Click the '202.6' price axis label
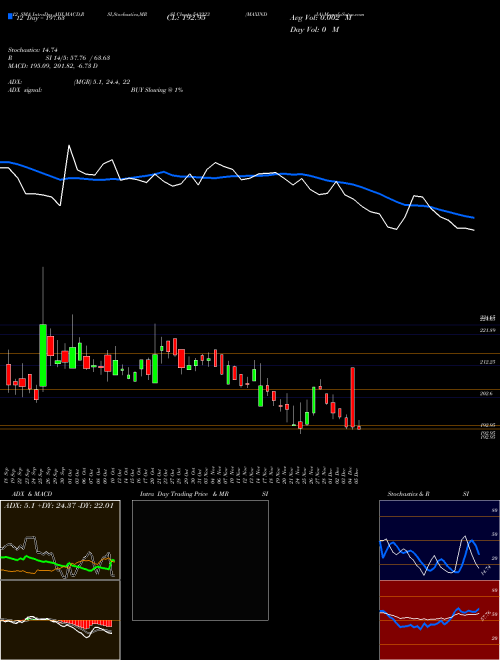The height and width of the screenshot is (660, 500). pyautogui.click(x=486, y=394)
